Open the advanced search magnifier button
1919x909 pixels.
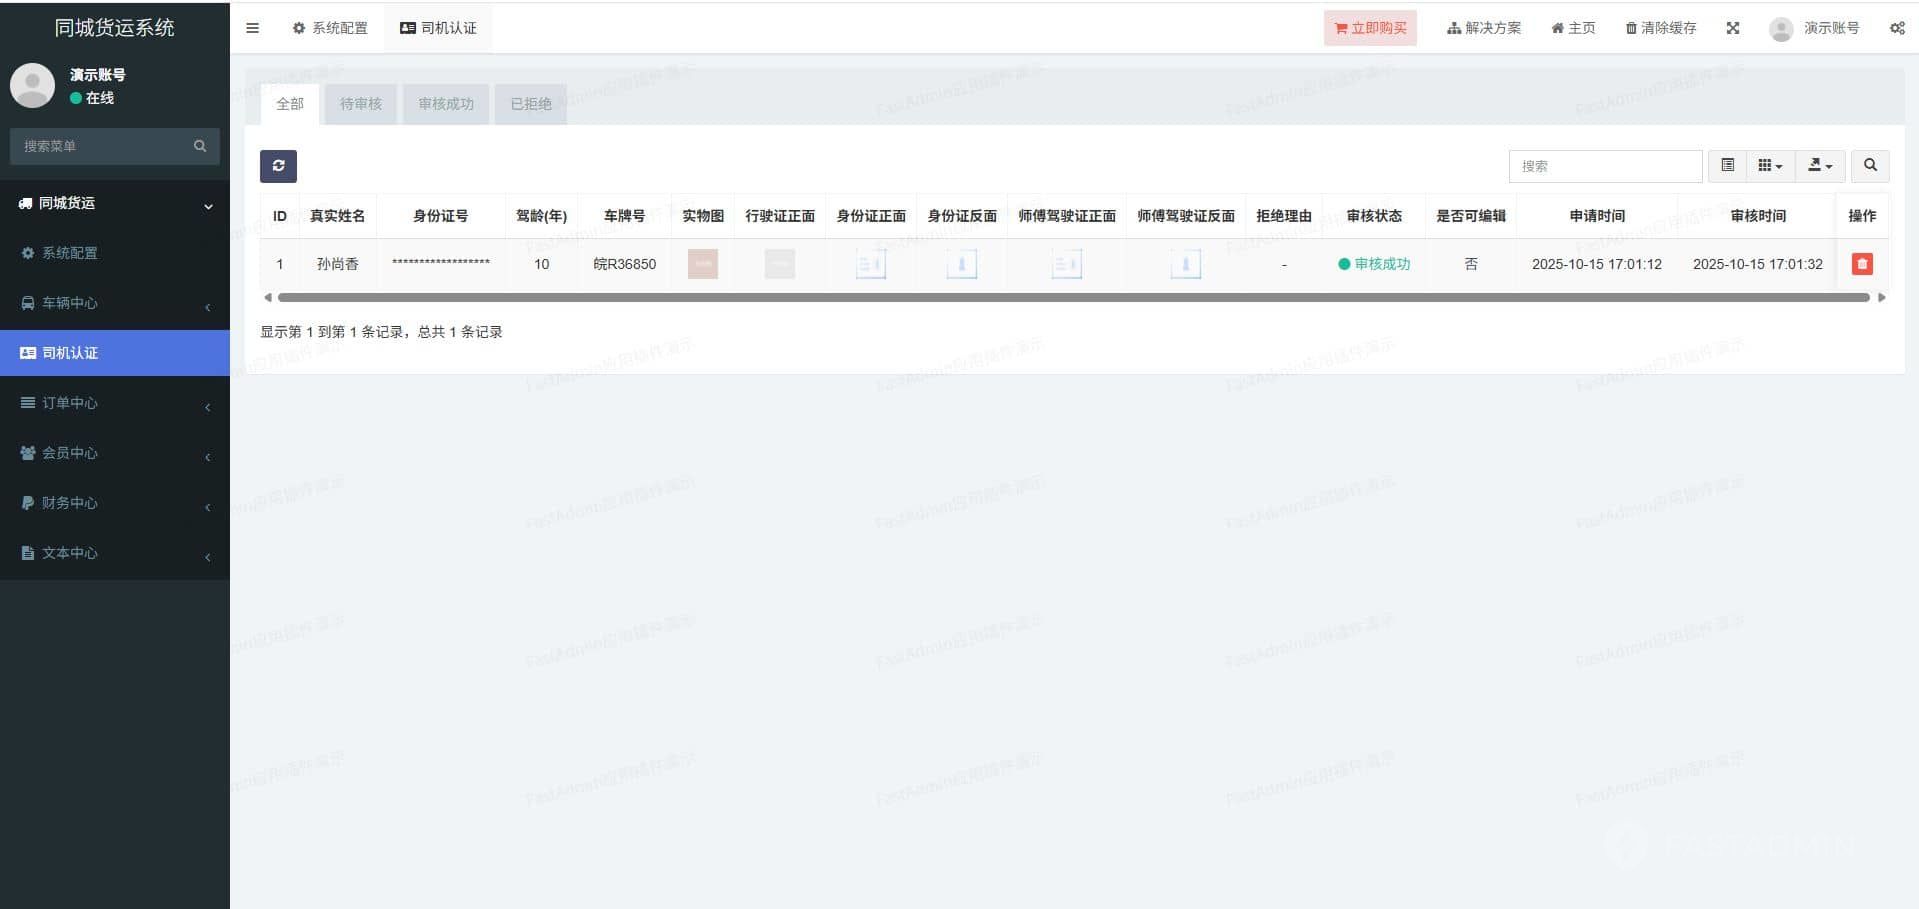pyautogui.click(x=1870, y=166)
